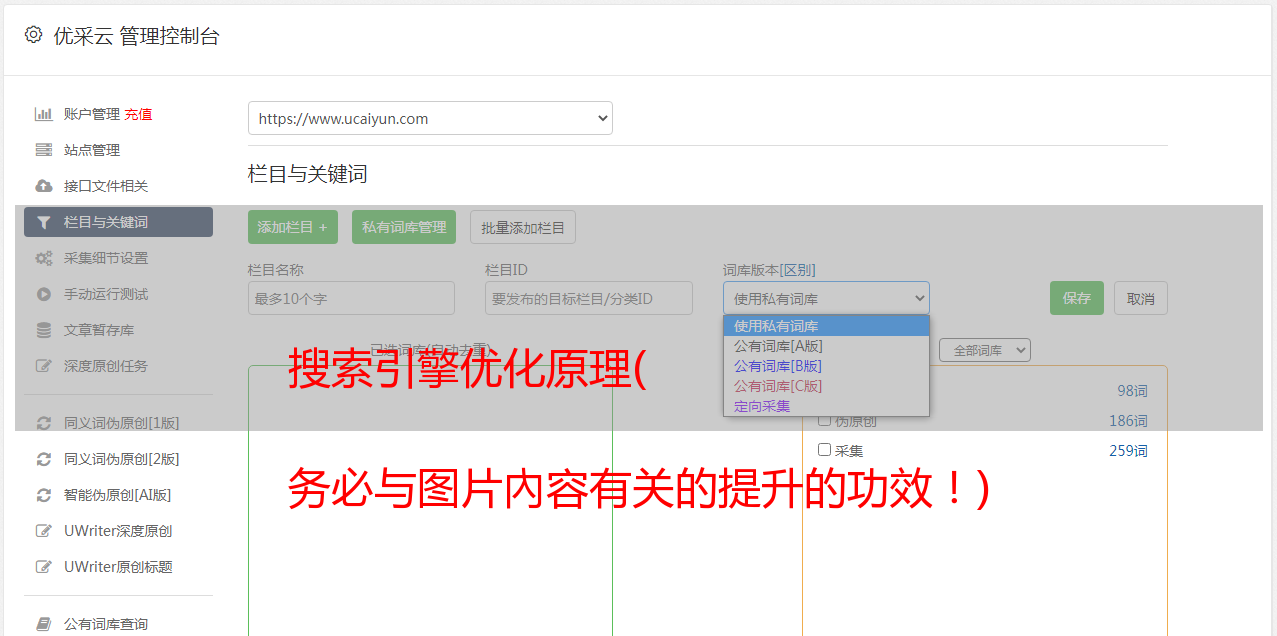The height and width of the screenshot is (636, 1277).
Task: Open 私有词库管理
Action: coord(404,227)
